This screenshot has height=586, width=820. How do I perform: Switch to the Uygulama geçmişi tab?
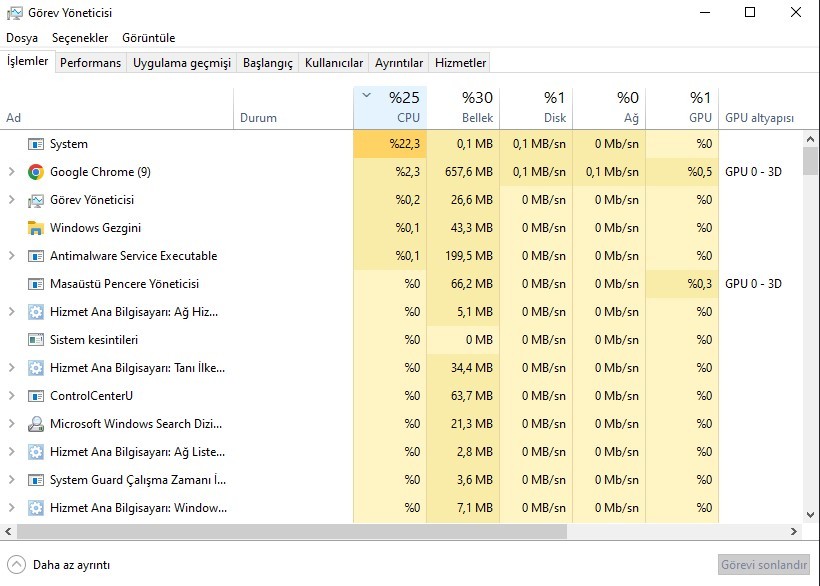click(181, 63)
